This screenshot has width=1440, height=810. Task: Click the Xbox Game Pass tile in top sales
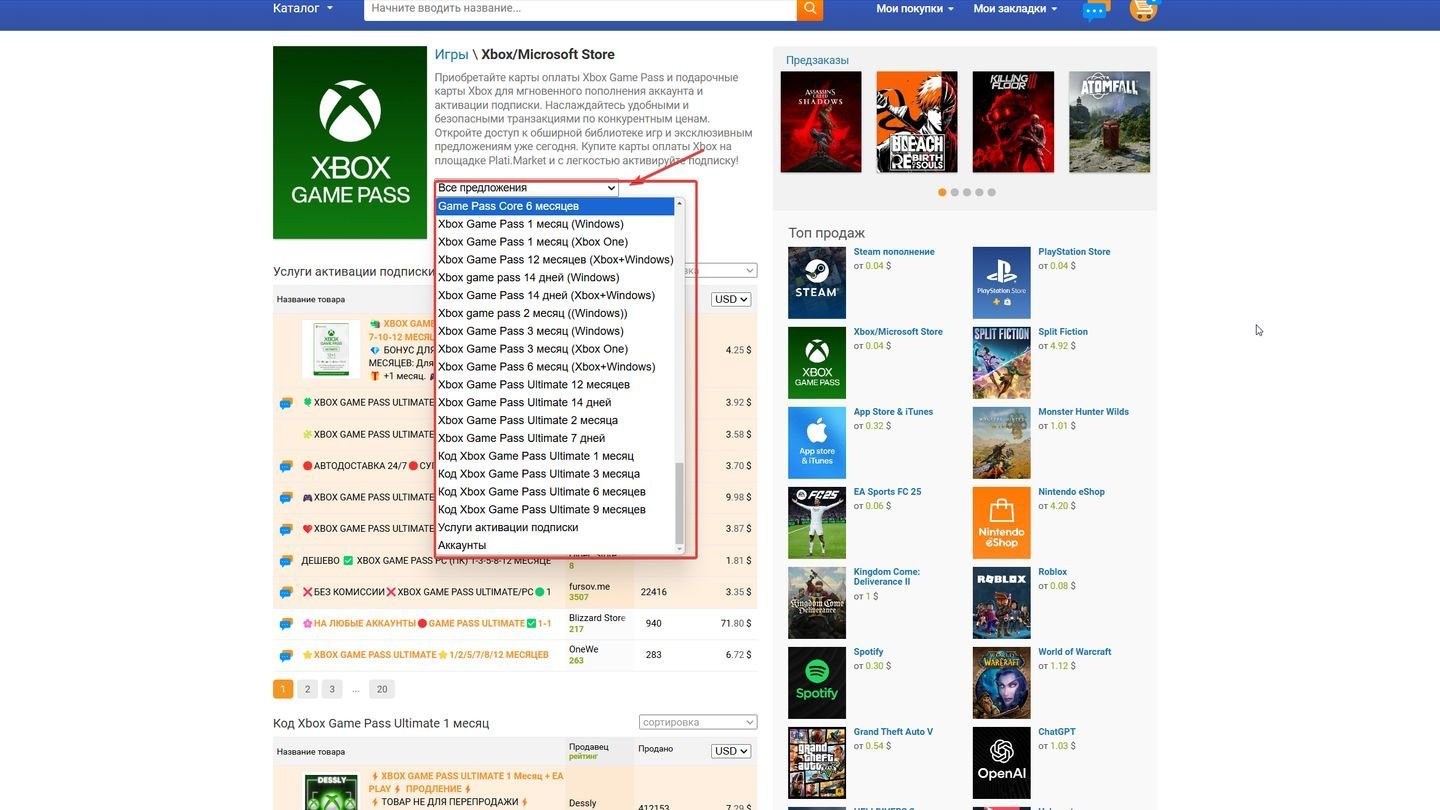pos(817,363)
